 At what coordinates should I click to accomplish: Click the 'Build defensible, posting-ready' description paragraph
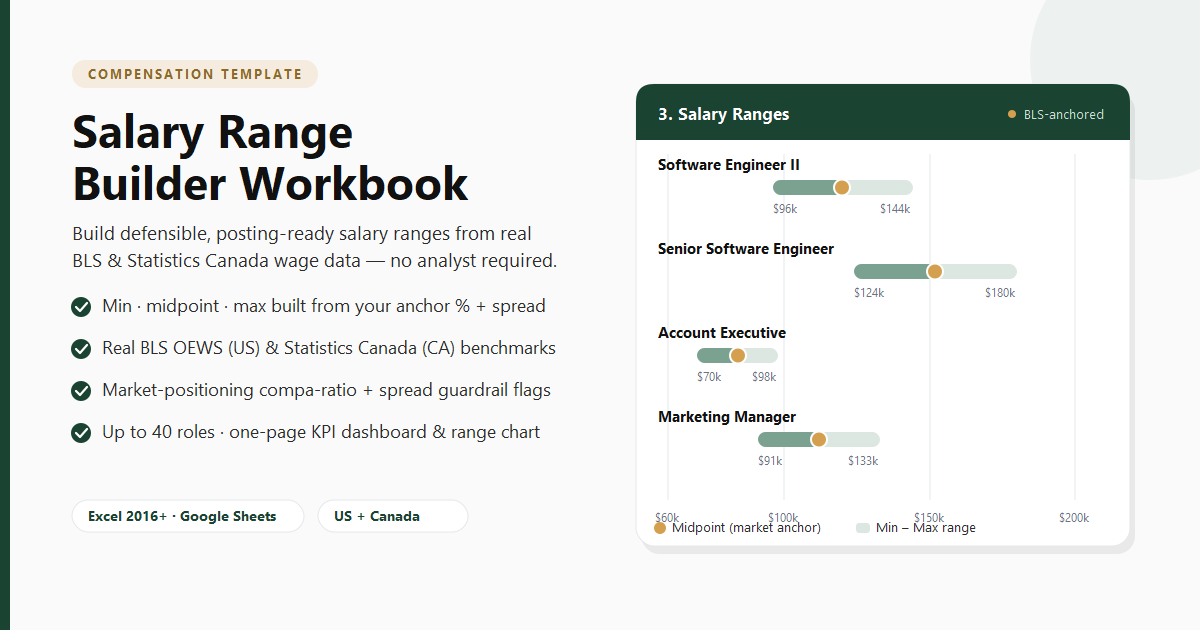tap(315, 247)
